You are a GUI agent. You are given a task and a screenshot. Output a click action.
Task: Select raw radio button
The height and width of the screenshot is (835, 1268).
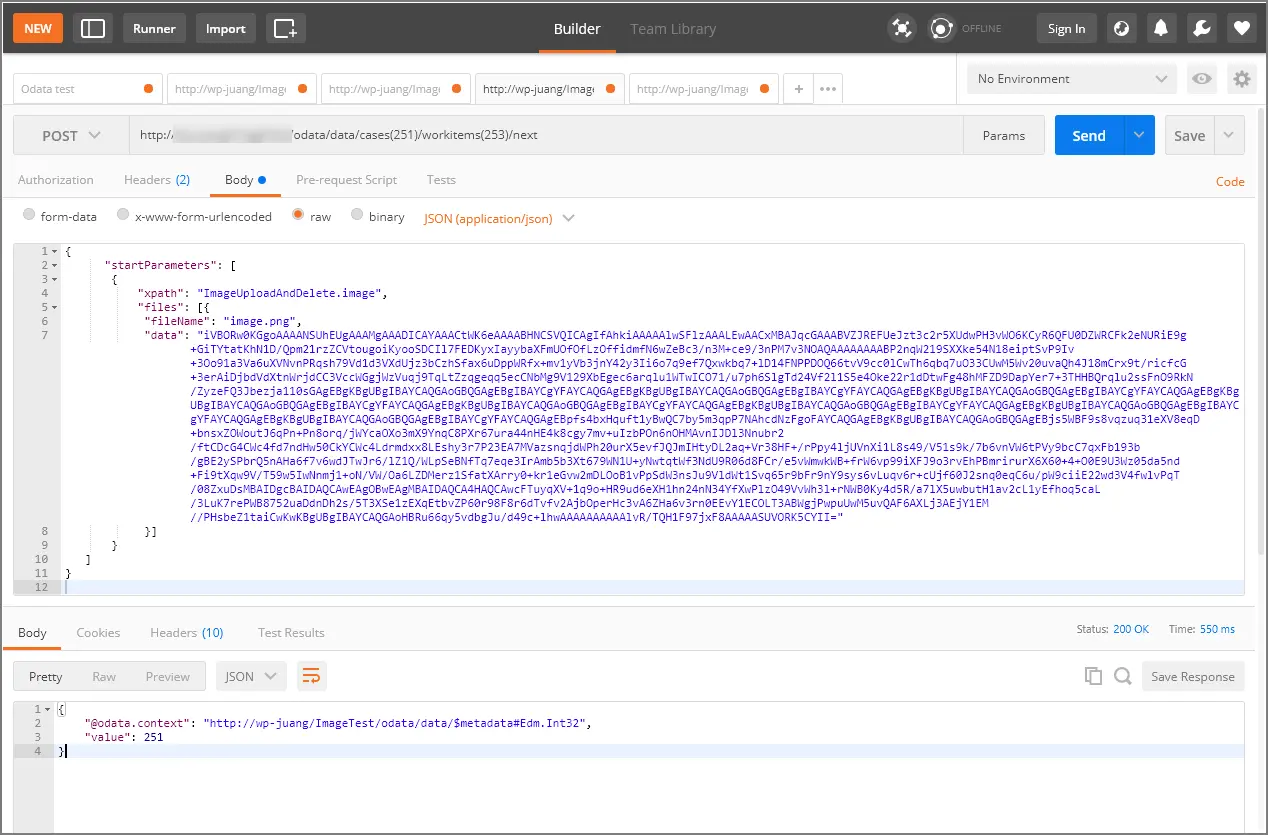coord(298,215)
